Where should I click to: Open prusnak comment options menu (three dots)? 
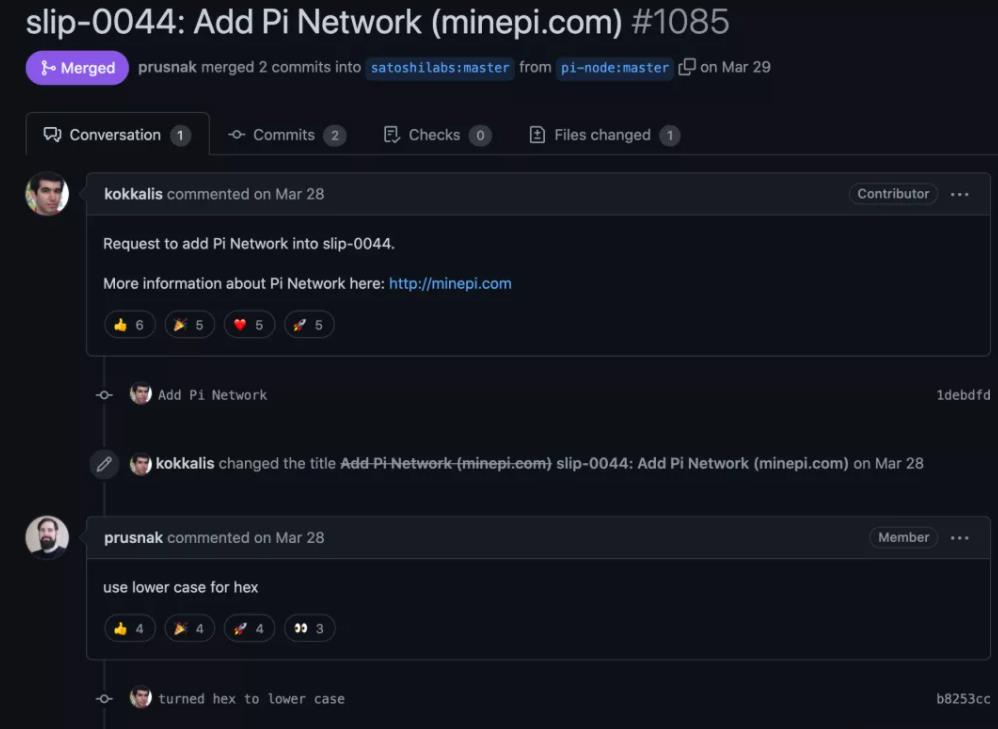click(x=959, y=538)
